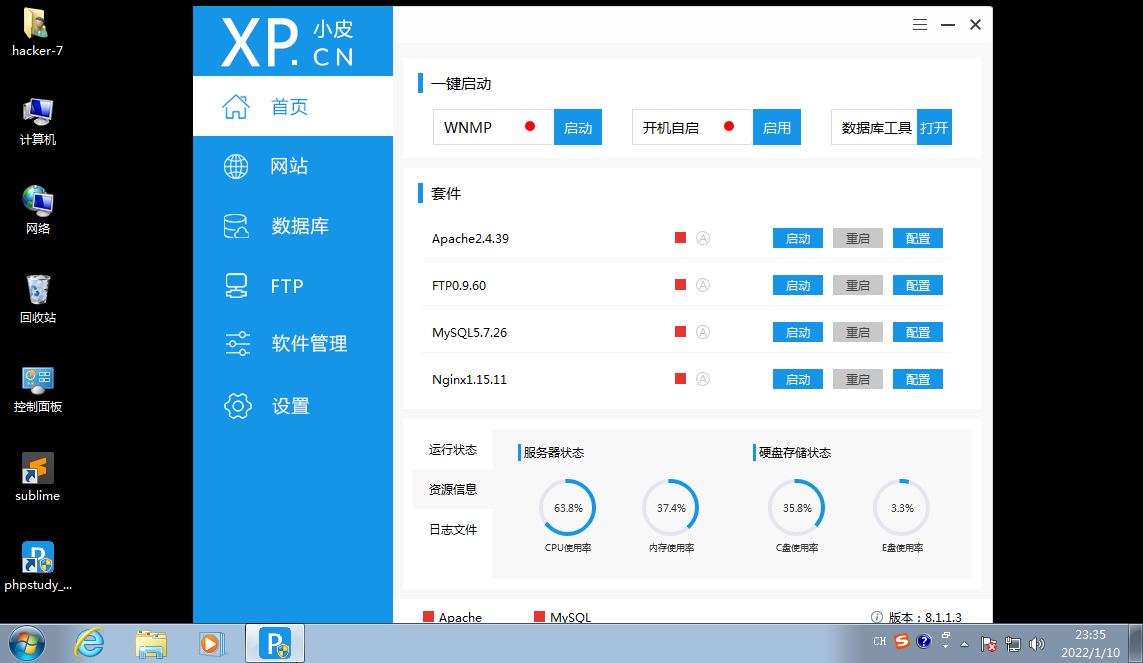1143x663 pixels.
Task: Click the E盘使用率 3.3% gauge
Action: click(902, 508)
